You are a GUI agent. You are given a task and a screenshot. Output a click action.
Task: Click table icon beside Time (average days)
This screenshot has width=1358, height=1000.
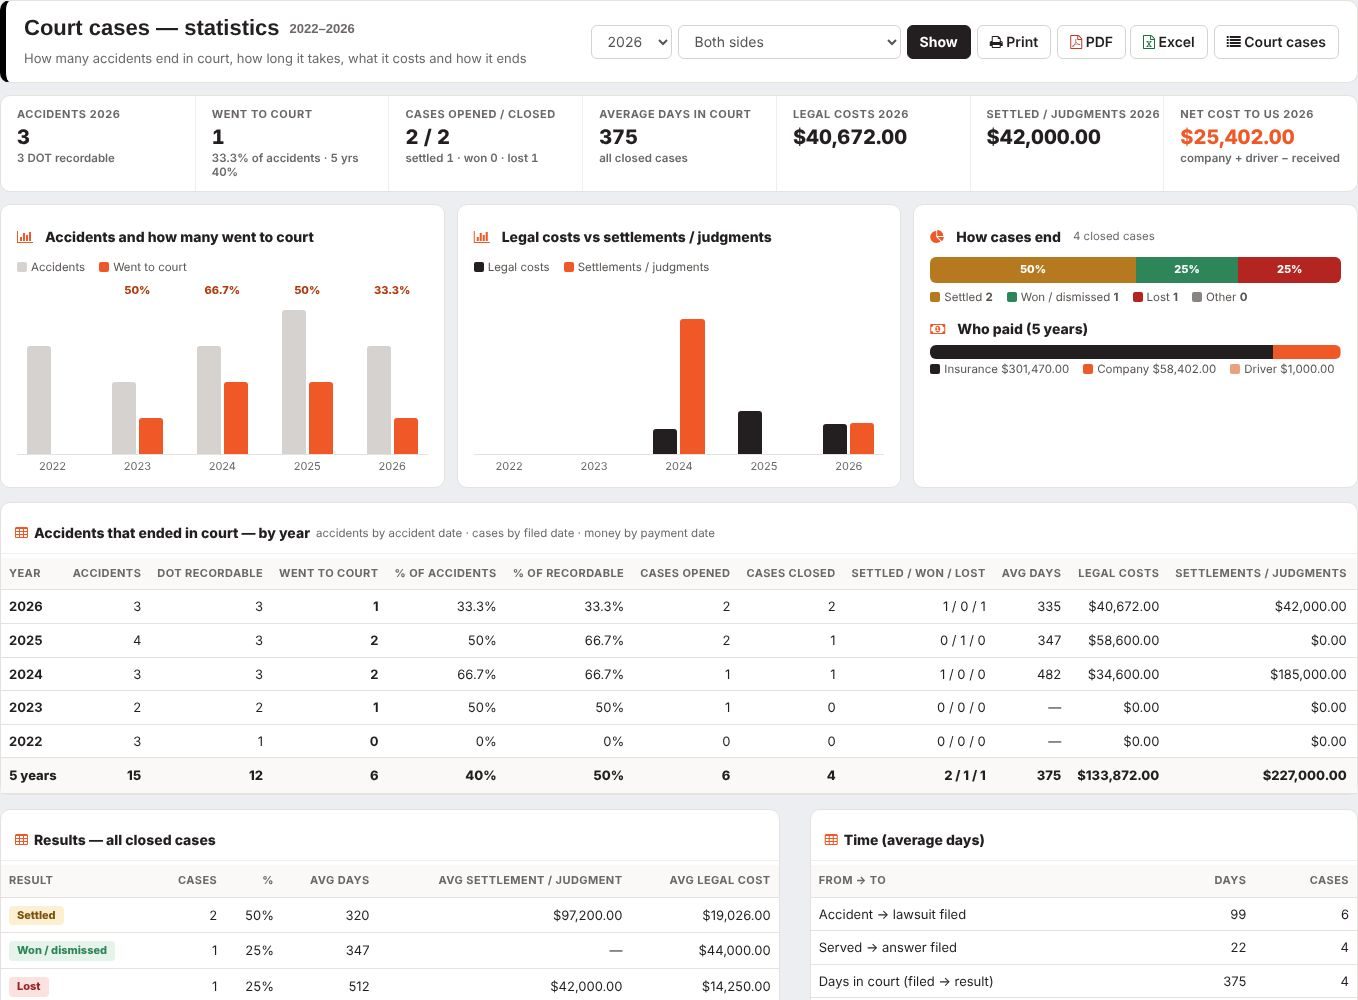pos(831,840)
